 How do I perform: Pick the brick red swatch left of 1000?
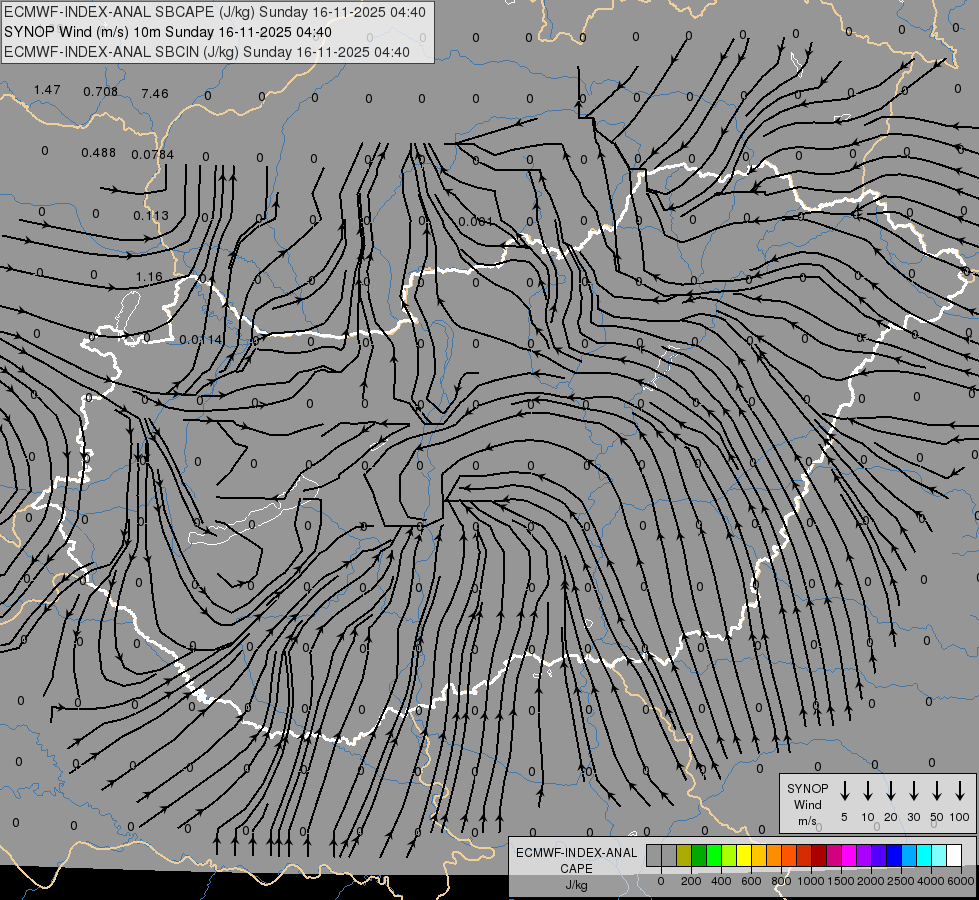point(804,856)
